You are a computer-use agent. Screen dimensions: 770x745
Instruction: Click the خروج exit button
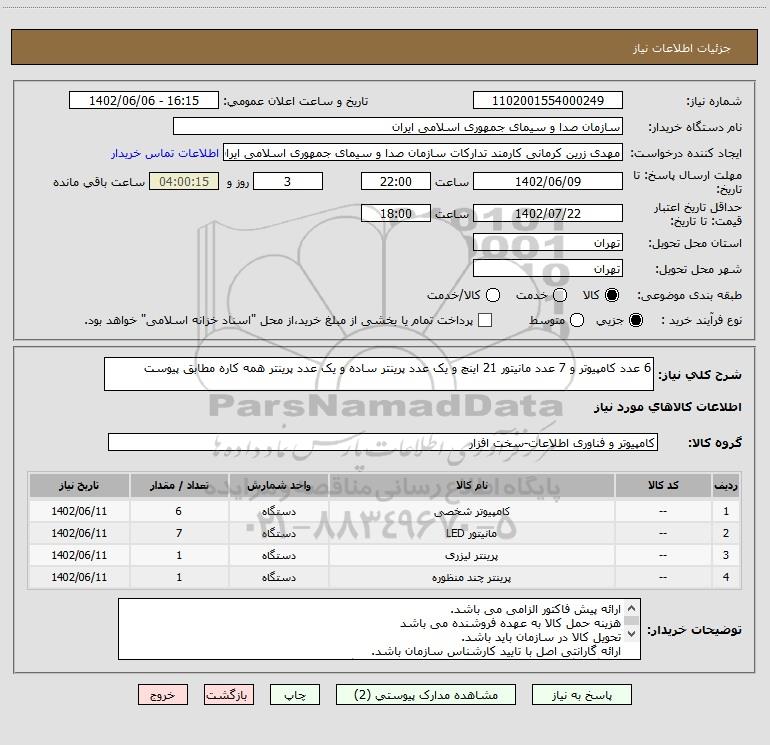[x=163, y=695]
